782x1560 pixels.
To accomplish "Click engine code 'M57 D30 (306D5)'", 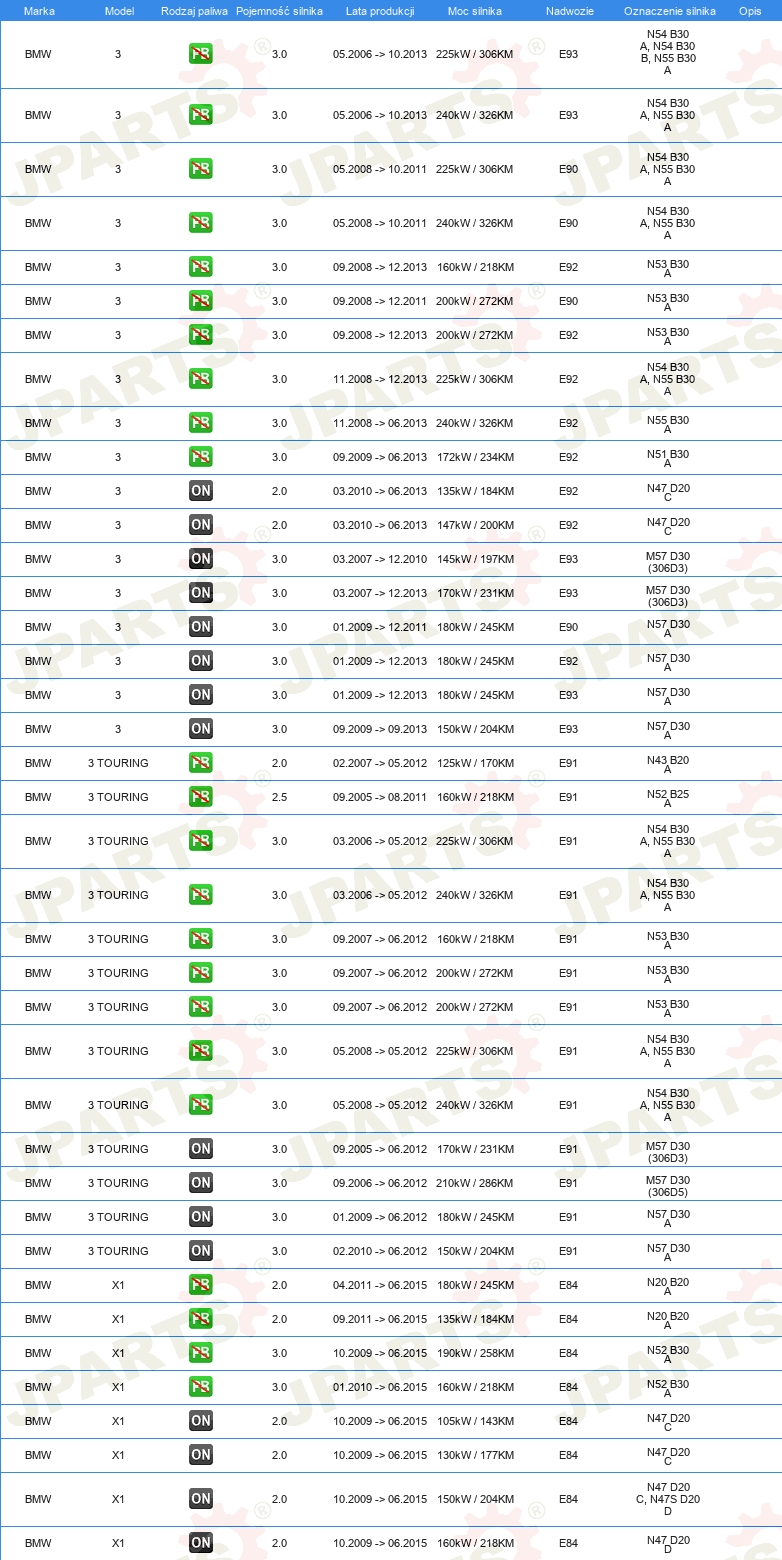I will point(668,1185).
